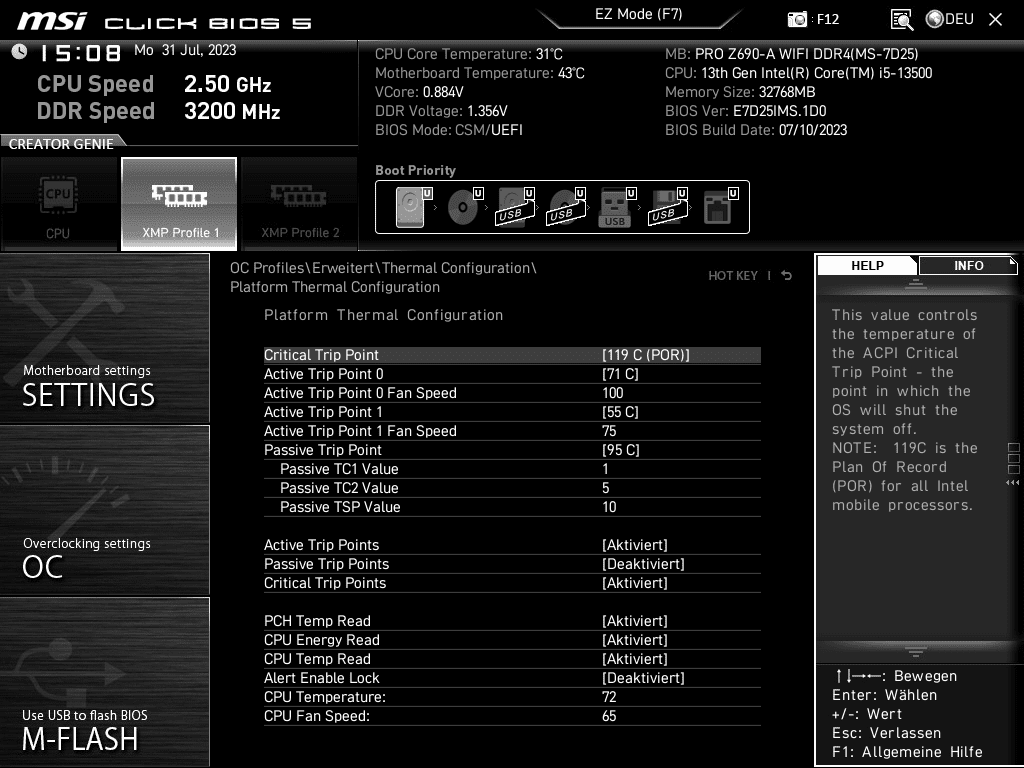1024x768 pixels.
Task: Click the Motherboard Temperature: 43°C readout
Action: tap(480, 73)
